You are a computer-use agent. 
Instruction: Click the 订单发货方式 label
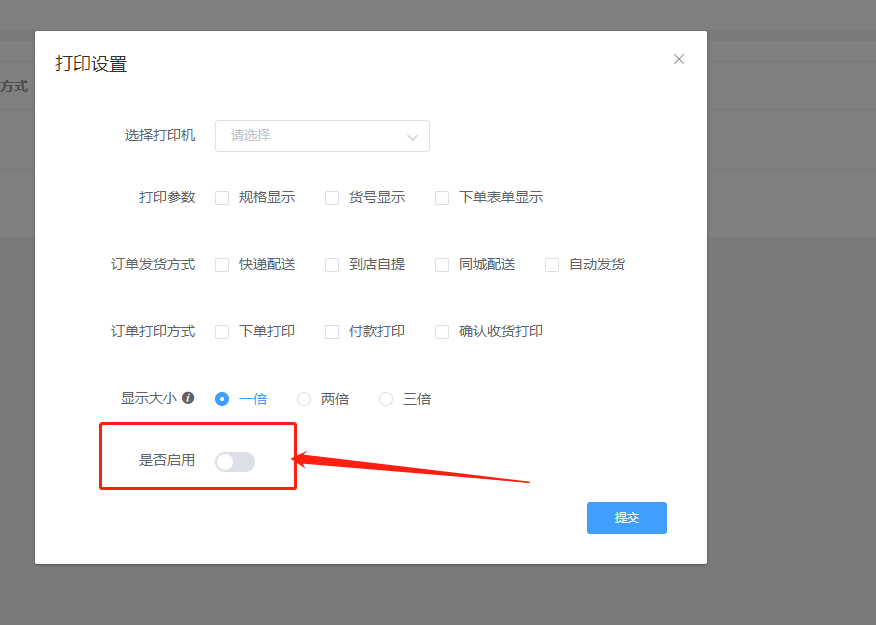coord(153,264)
